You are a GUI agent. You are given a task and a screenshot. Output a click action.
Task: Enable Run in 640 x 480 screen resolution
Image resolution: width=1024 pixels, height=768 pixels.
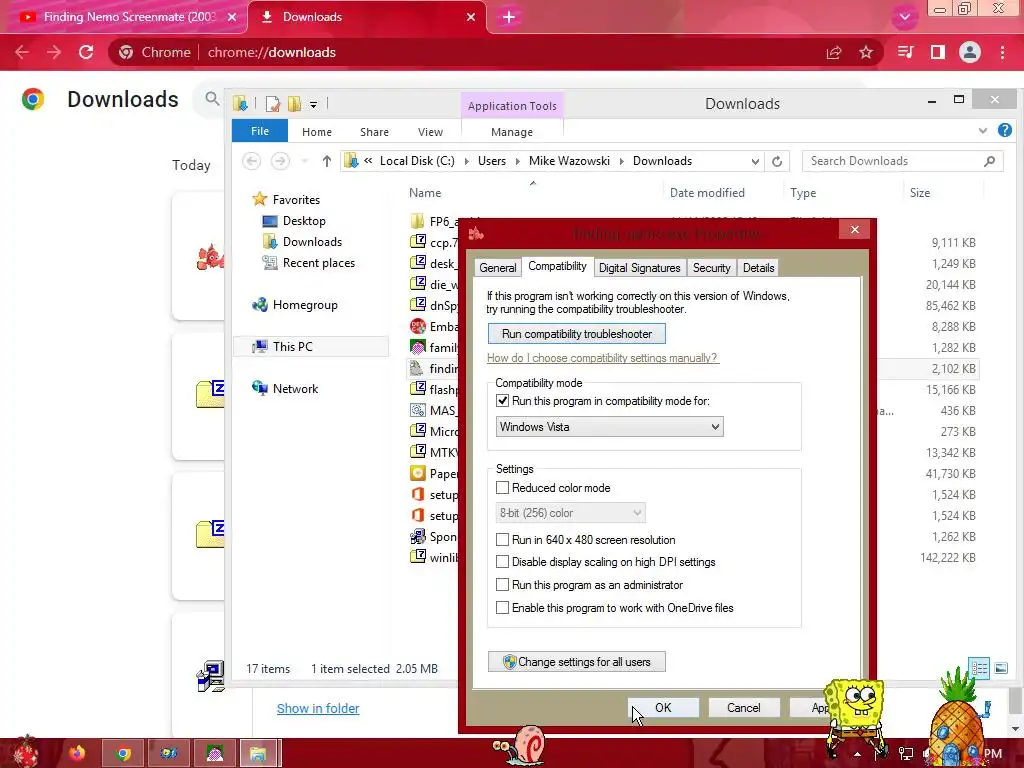(x=502, y=540)
